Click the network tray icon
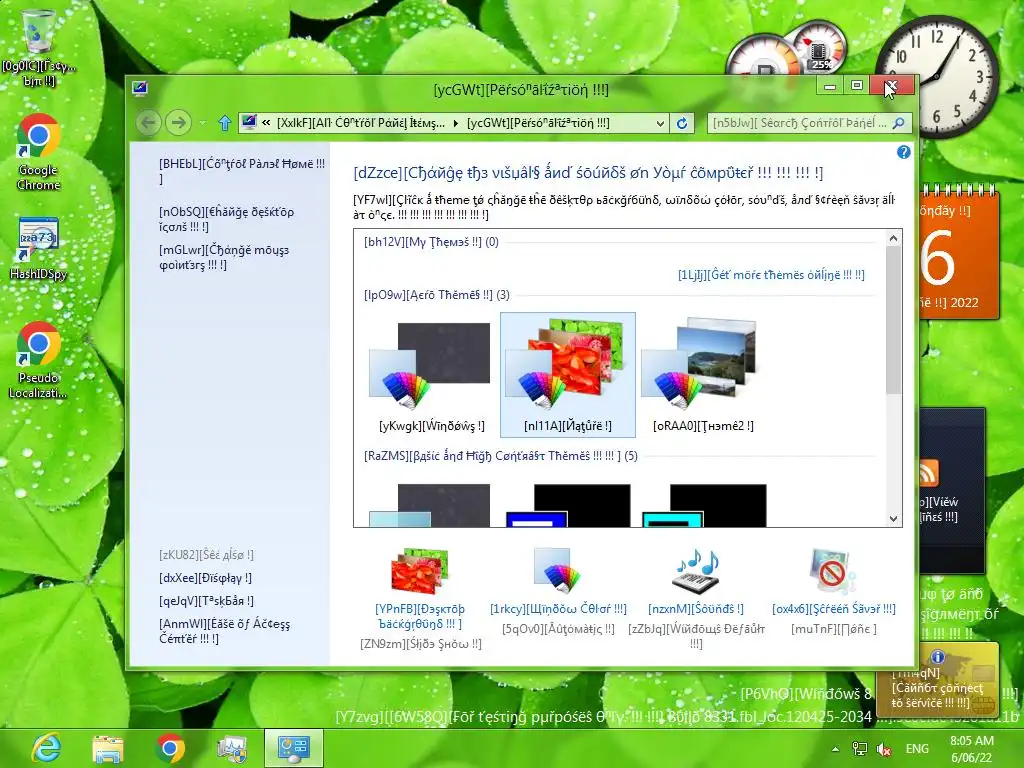This screenshot has height=768, width=1024. coord(859,749)
